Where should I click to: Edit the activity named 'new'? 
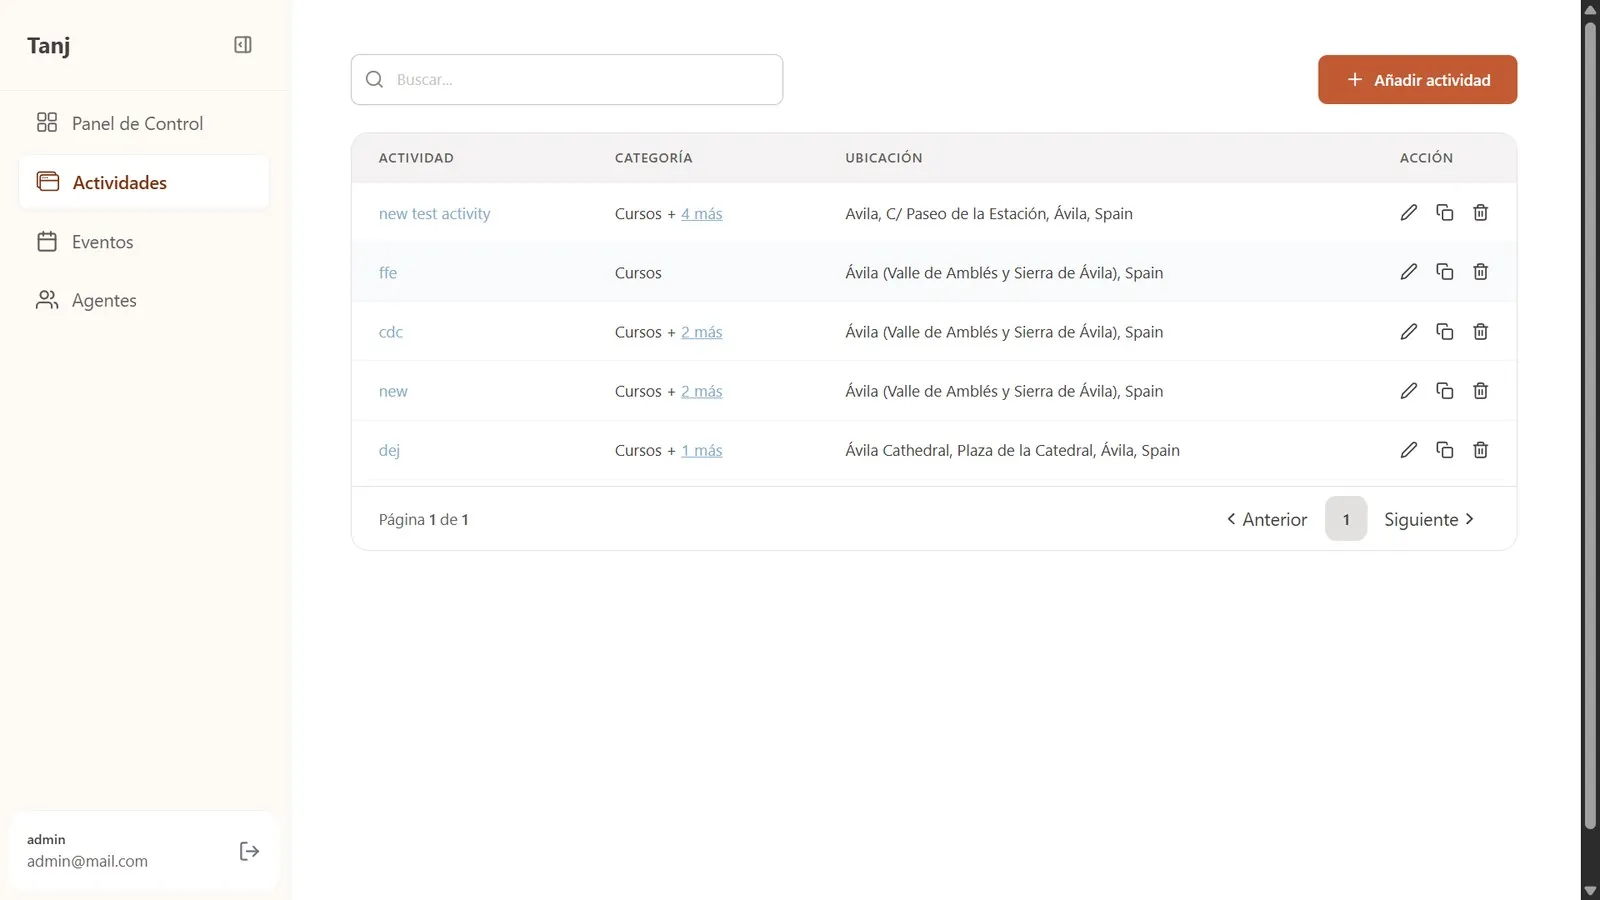[x=1408, y=391]
